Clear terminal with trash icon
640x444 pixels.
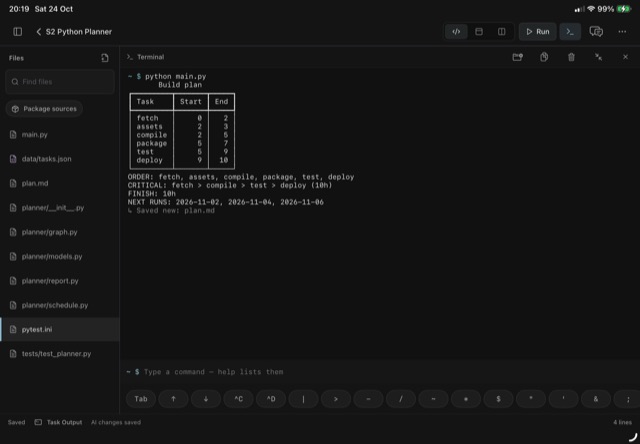coord(571,57)
